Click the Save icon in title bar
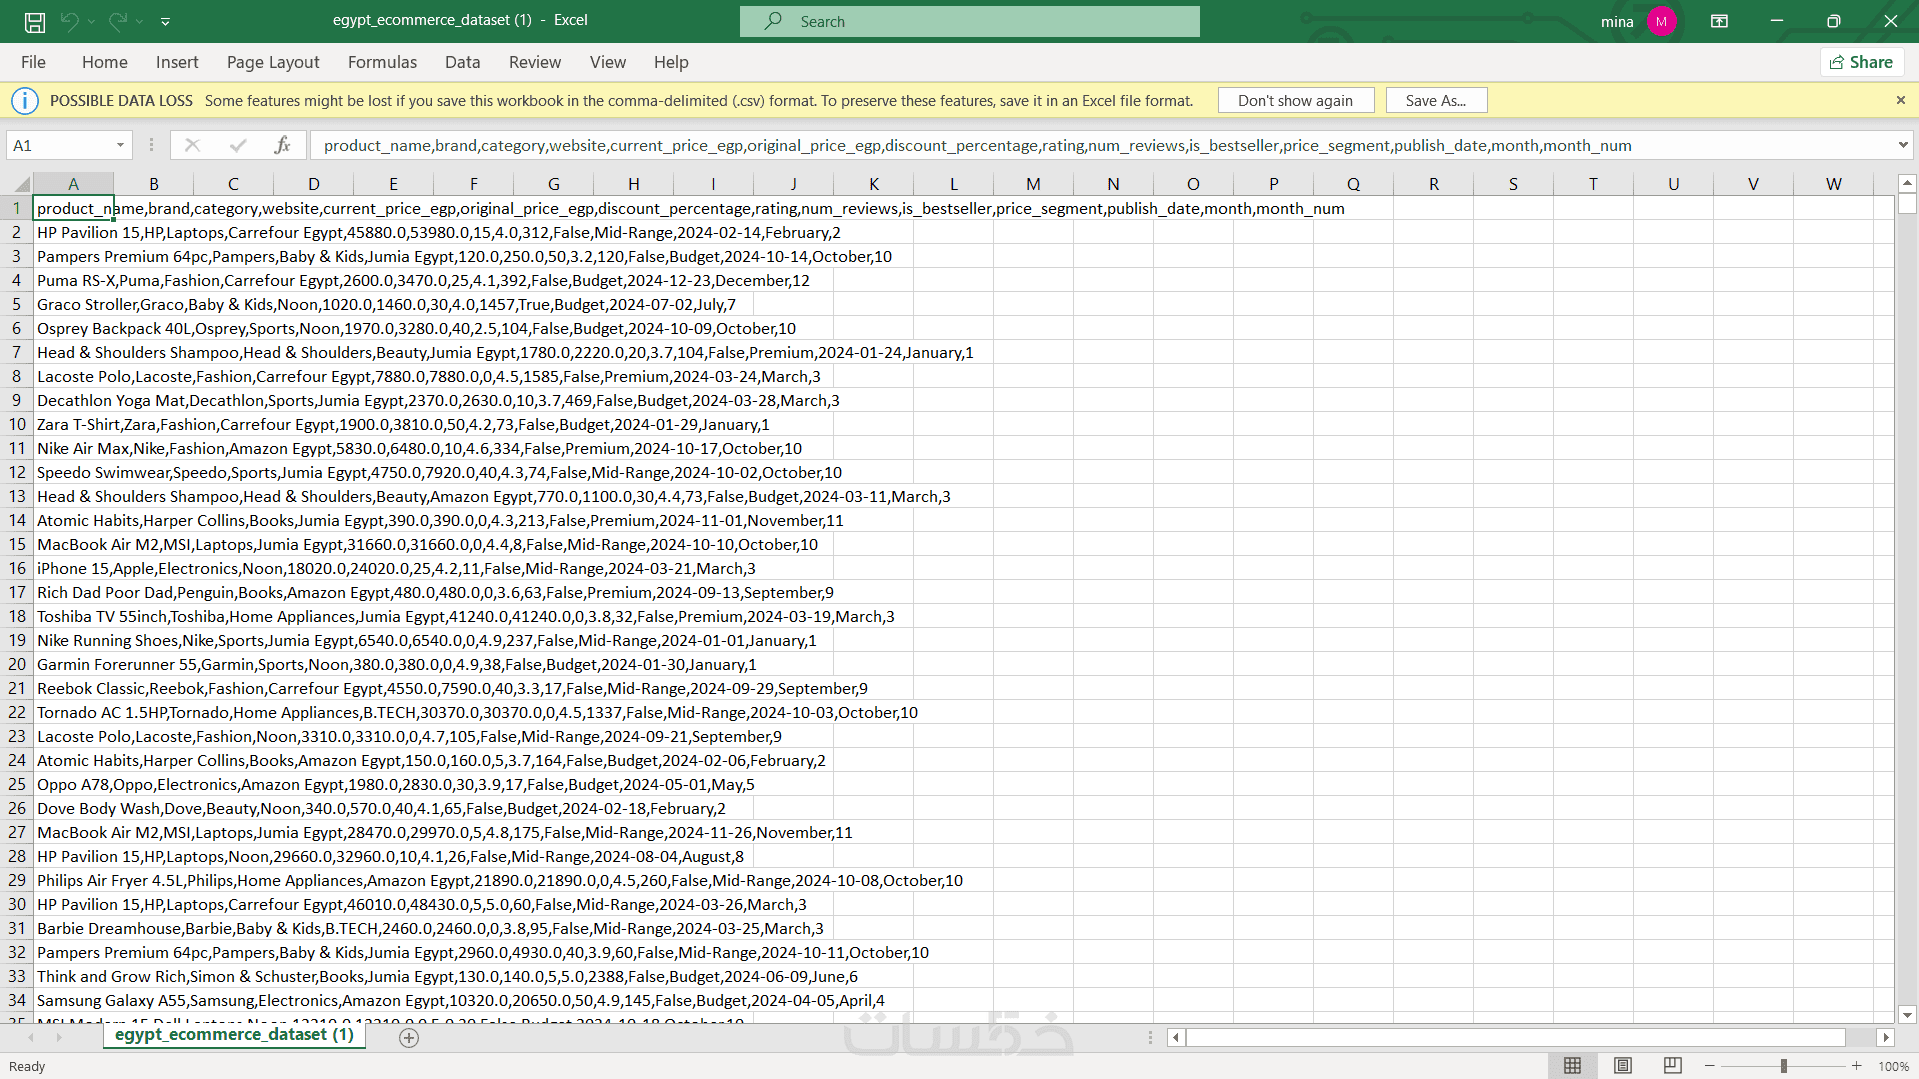Viewport: 1919px width, 1079px height. 35,21
